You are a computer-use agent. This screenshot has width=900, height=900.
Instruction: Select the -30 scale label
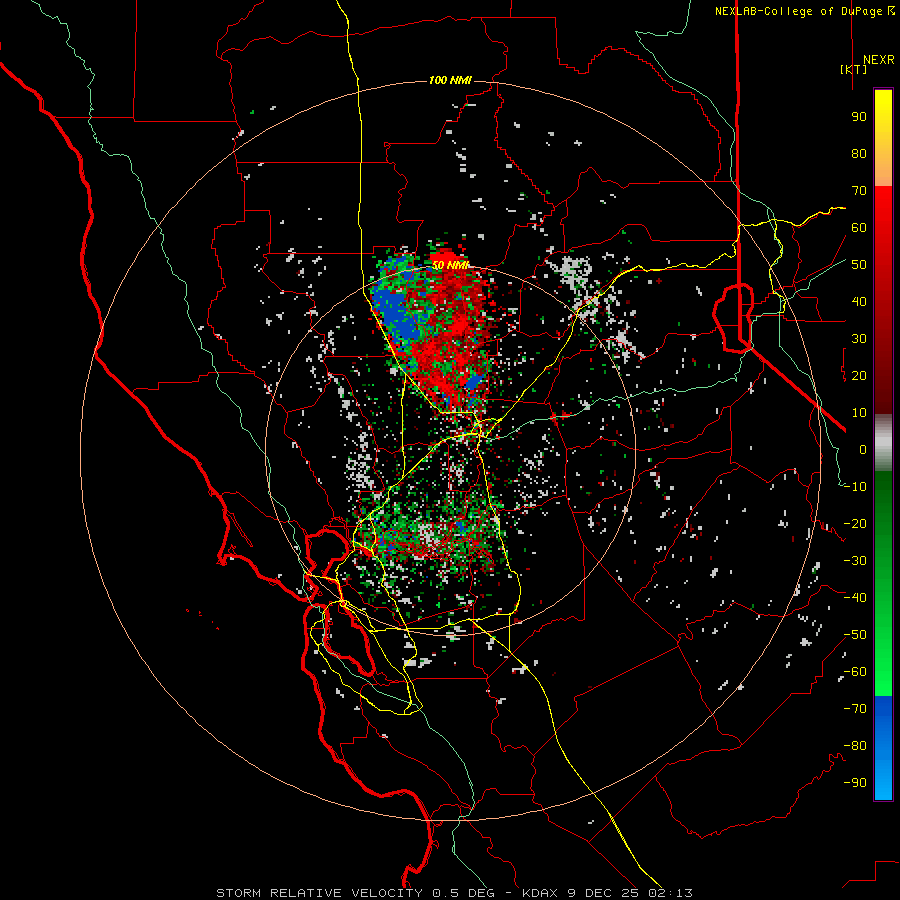[855, 561]
